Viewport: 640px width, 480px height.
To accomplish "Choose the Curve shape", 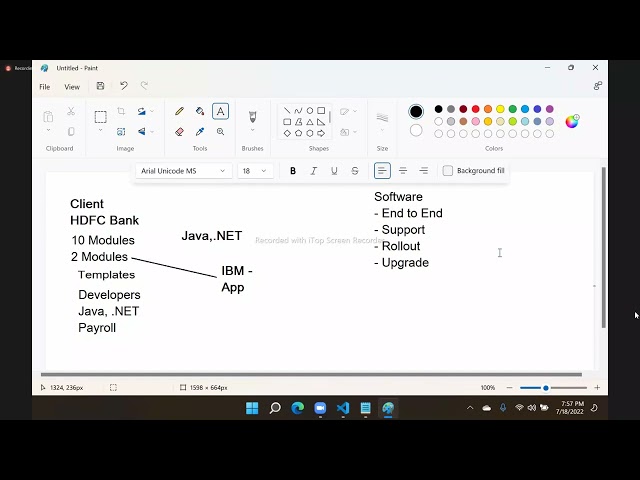I will (x=298, y=111).
